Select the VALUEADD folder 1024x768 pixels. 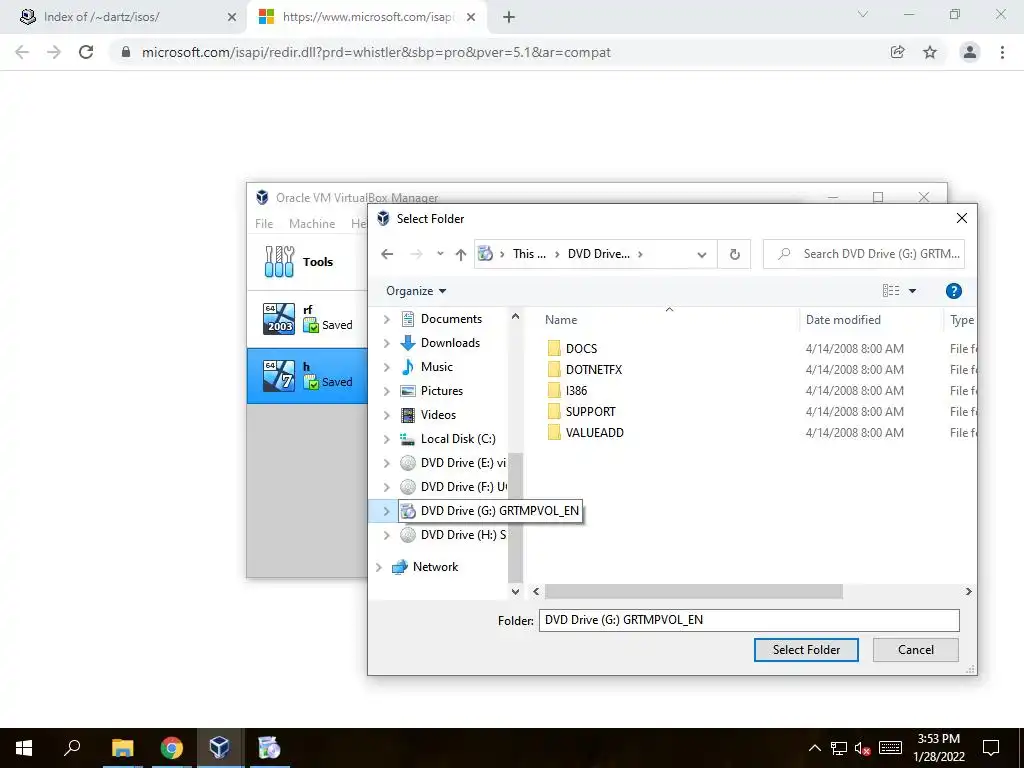pyautogui.click(x=594, y=432)
